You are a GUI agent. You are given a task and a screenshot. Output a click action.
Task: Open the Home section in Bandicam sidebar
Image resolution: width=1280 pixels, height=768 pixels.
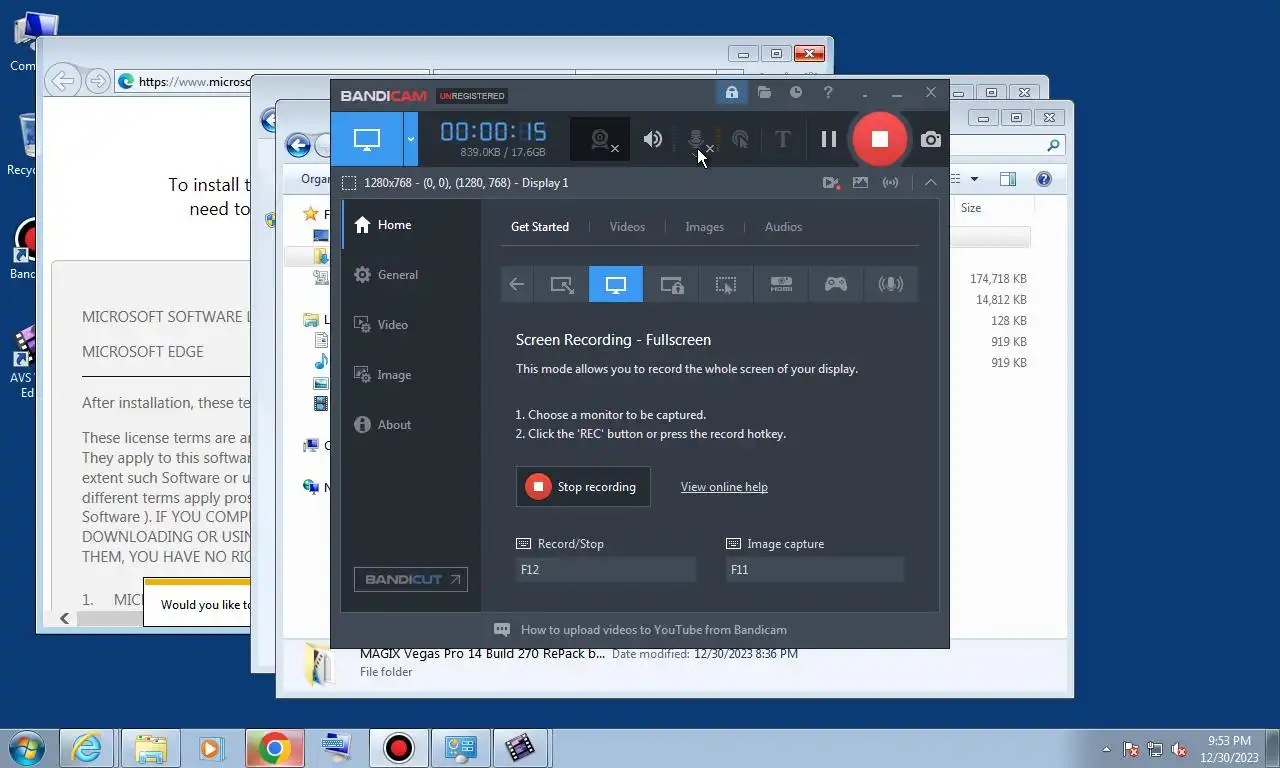coord(411,225)
